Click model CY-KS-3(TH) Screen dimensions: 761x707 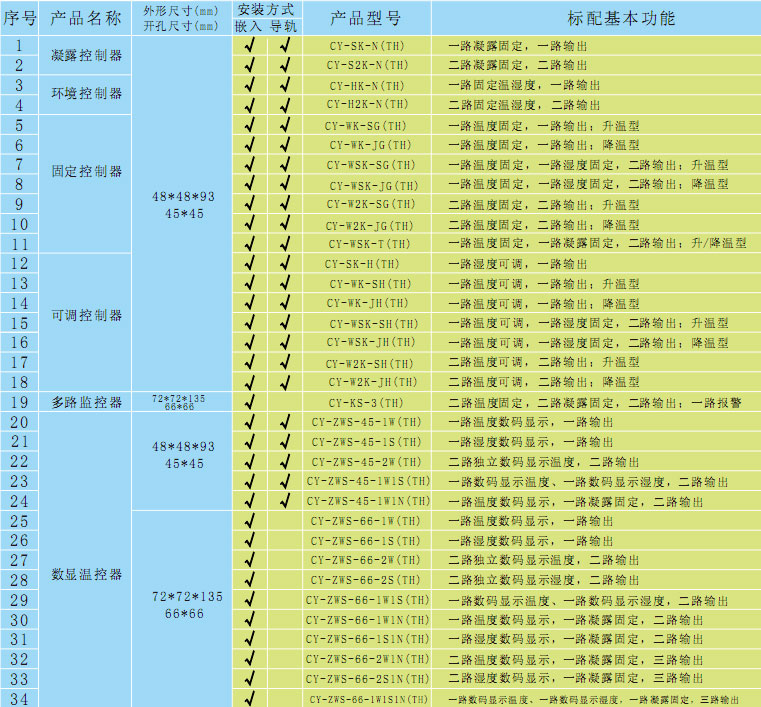tap(367, 402)
